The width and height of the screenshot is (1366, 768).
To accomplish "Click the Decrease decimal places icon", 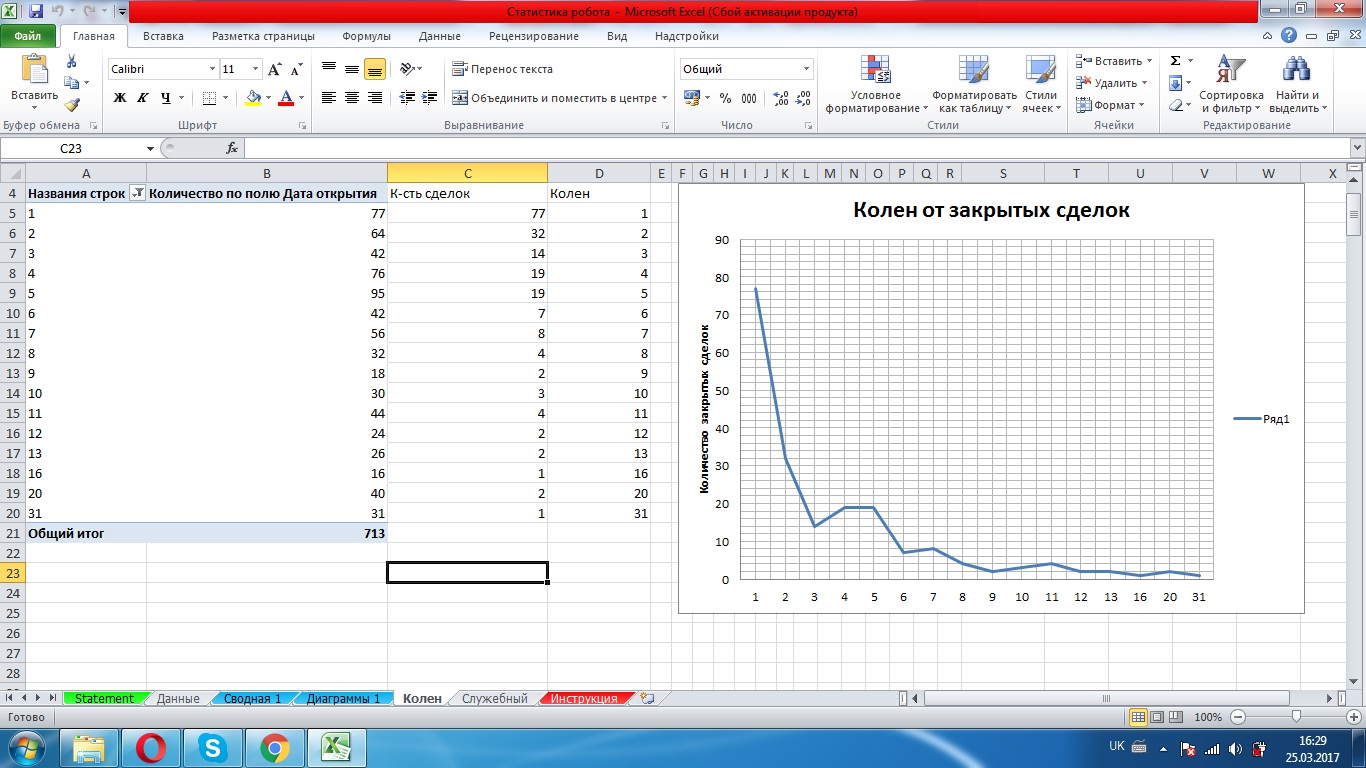I will tap(803, 98).
